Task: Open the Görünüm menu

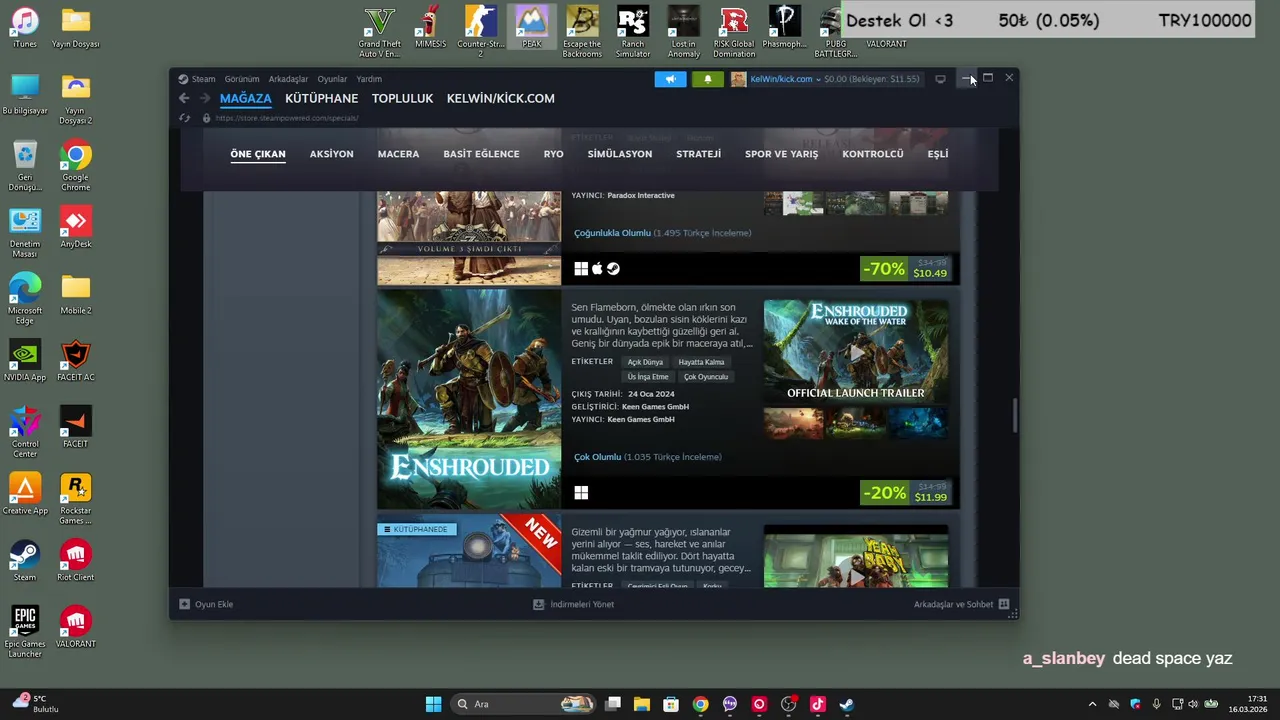Action: (242, 79)
